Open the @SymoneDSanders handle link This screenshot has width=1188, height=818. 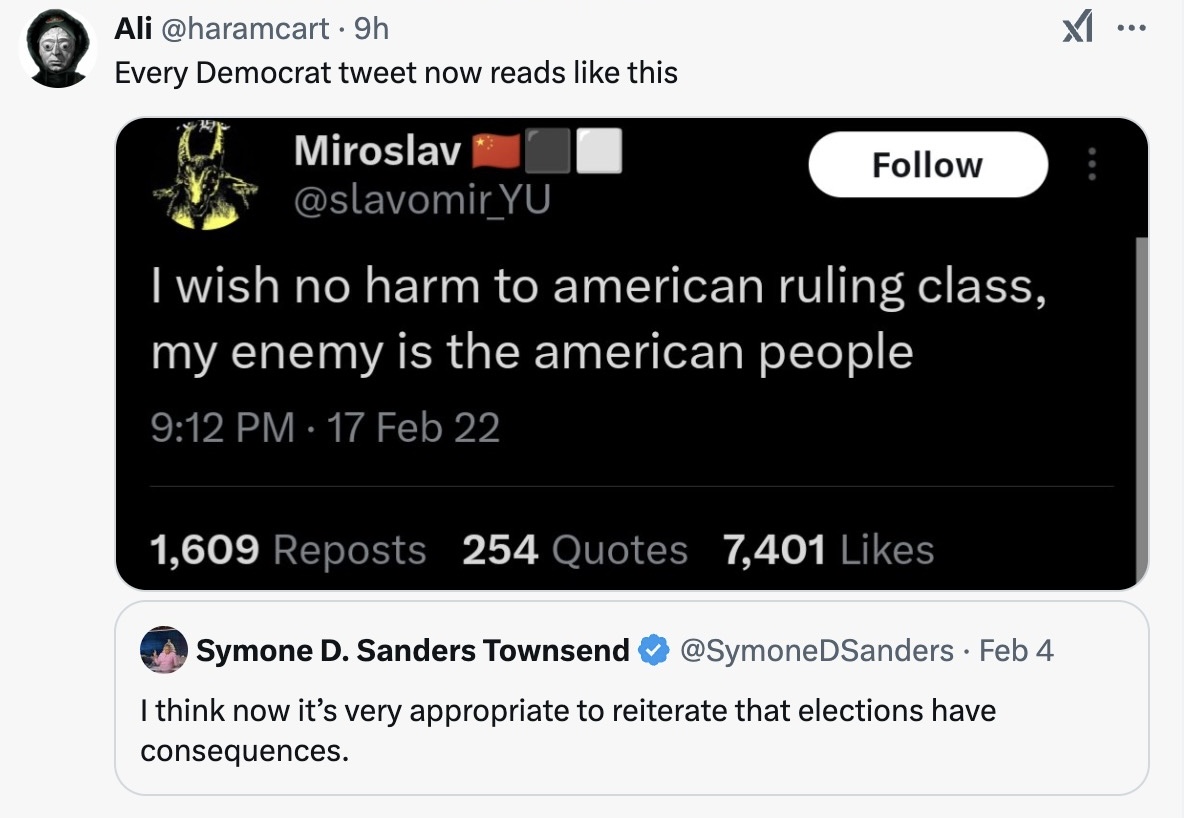coord(817,651)
